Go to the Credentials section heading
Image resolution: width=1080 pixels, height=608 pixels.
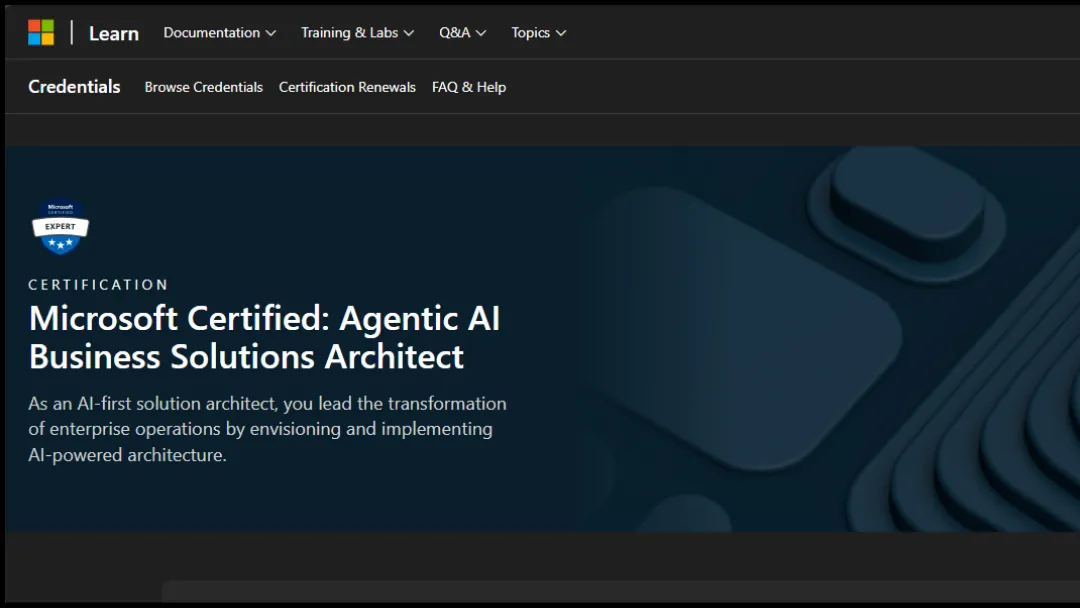(x=74, y=87)
